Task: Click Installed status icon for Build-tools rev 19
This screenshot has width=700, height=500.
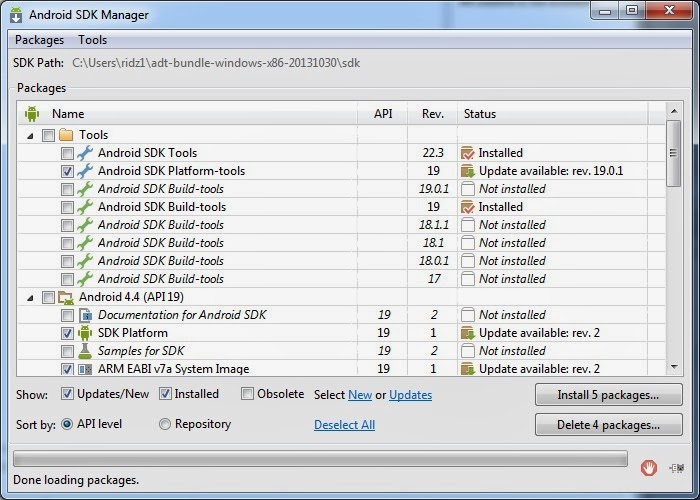Action: 467,207
